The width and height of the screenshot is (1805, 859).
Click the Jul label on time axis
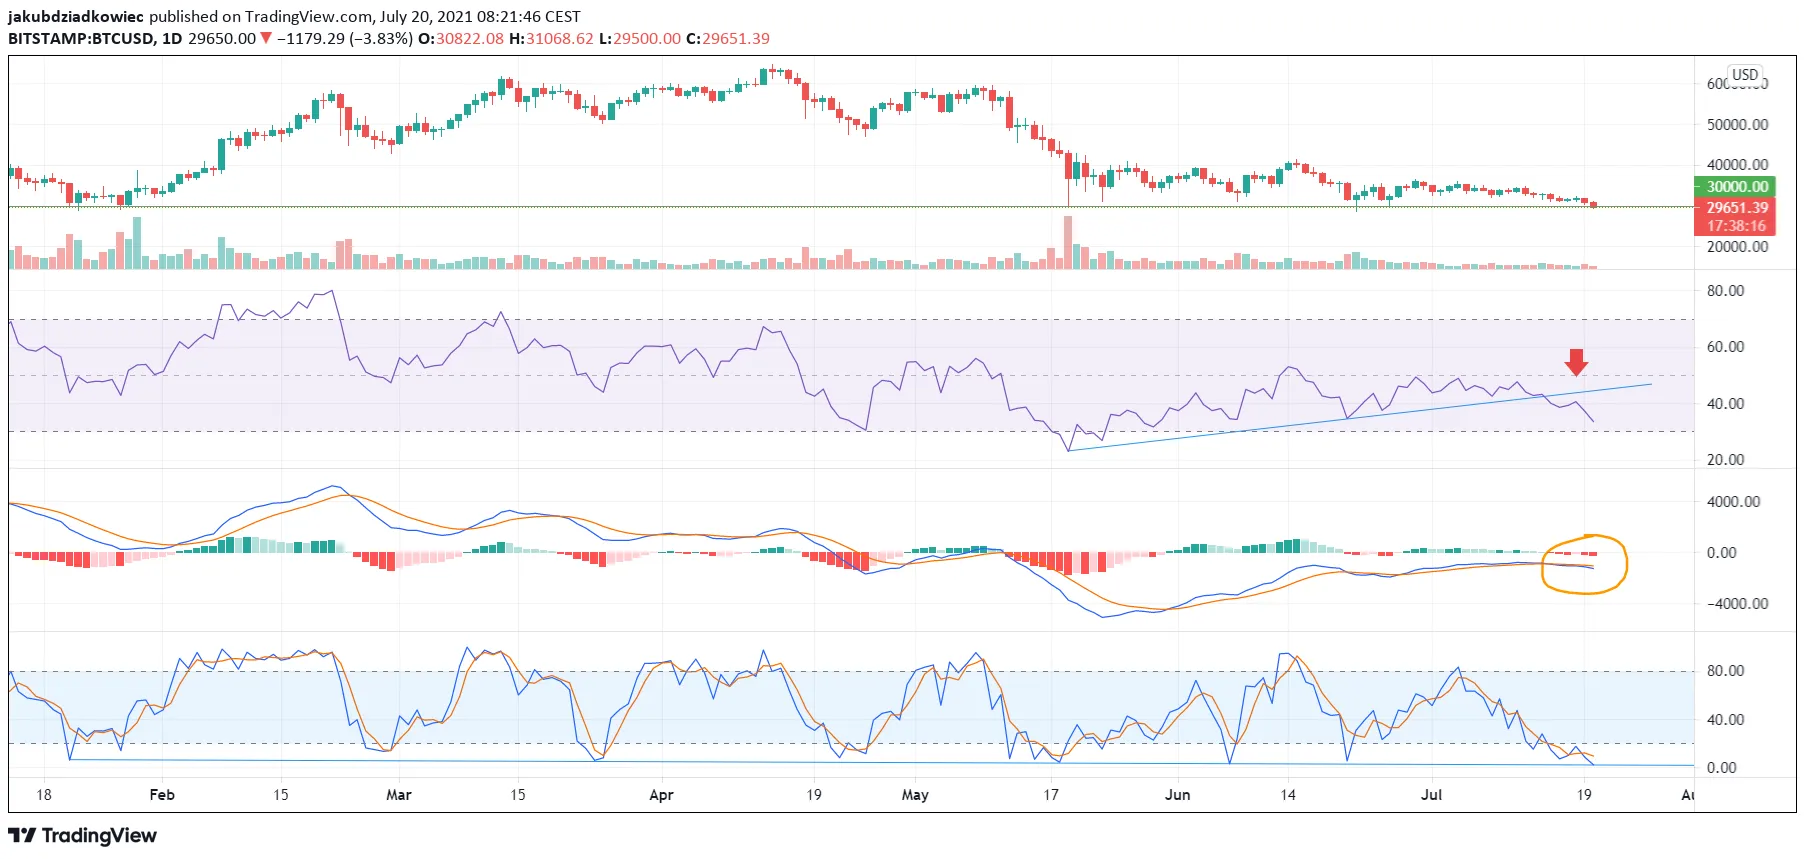[x=1432, y=795]
